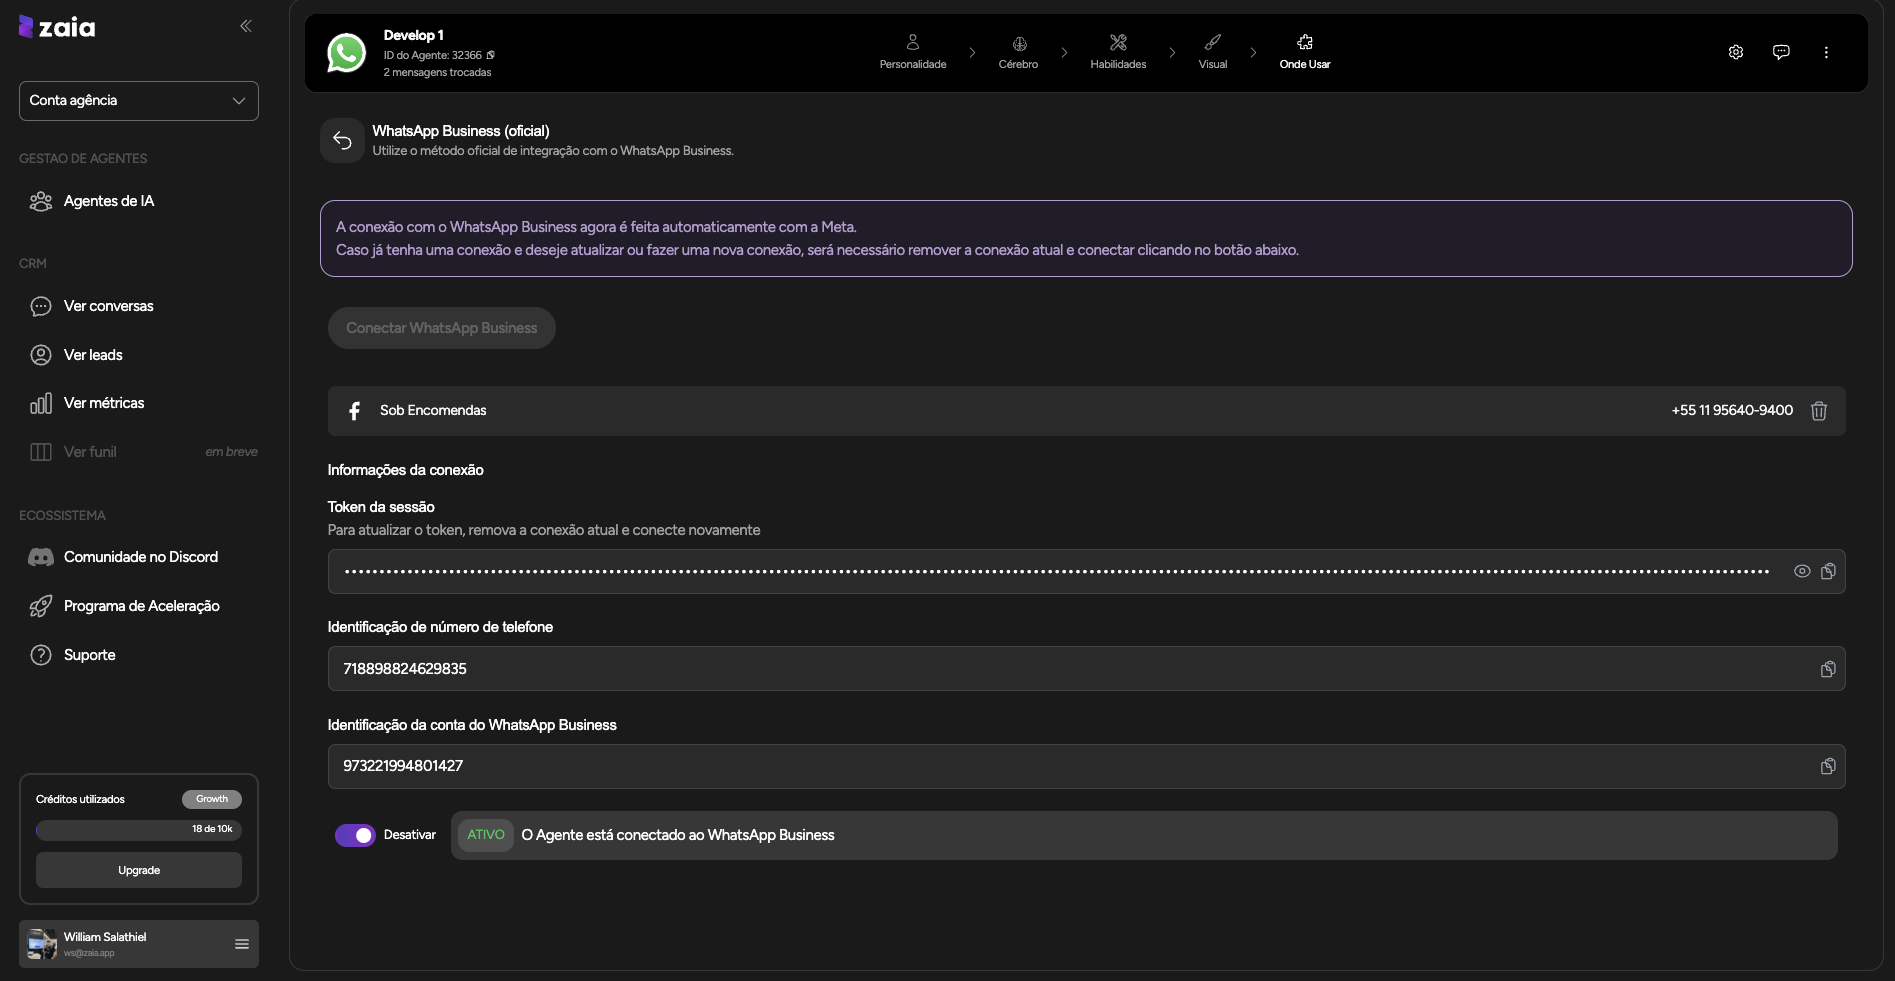Copy the session token
1895x981 pixels.
1827,571
